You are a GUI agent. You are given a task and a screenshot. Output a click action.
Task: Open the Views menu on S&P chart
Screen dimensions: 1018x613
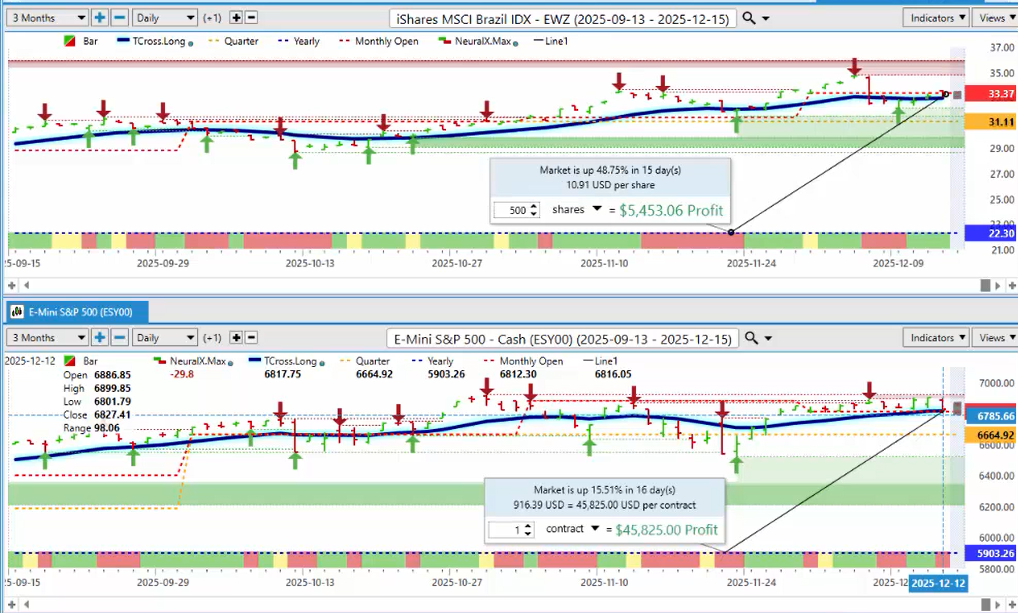(x=995, y=337)
